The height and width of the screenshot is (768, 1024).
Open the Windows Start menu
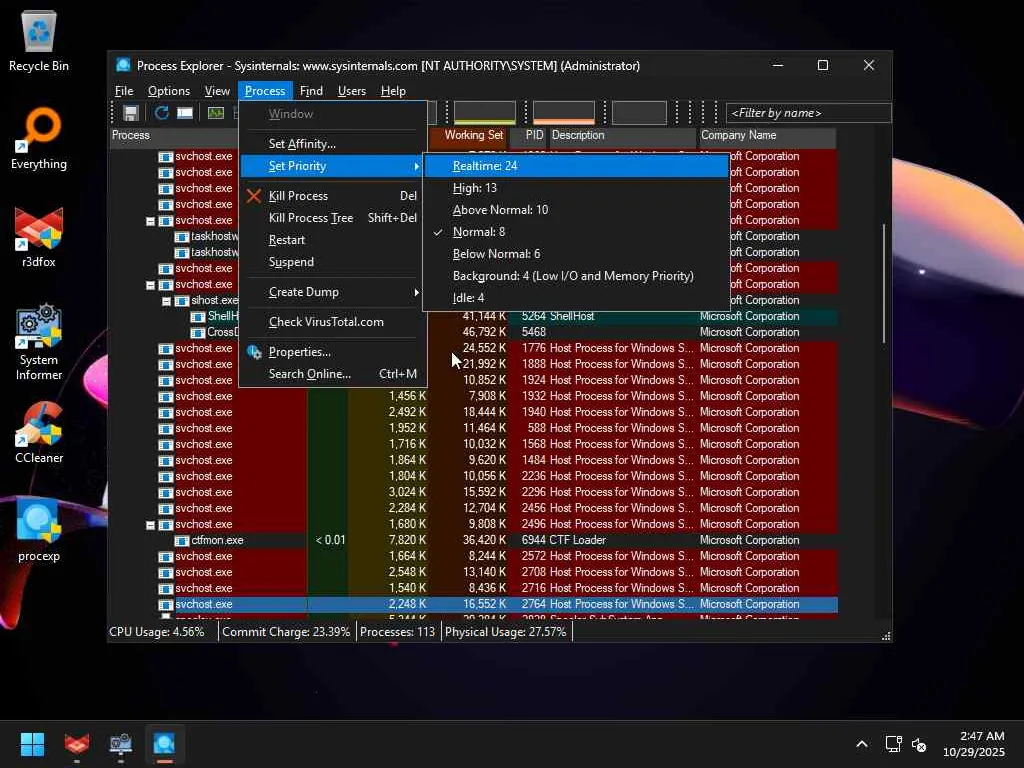click(32, 744)
